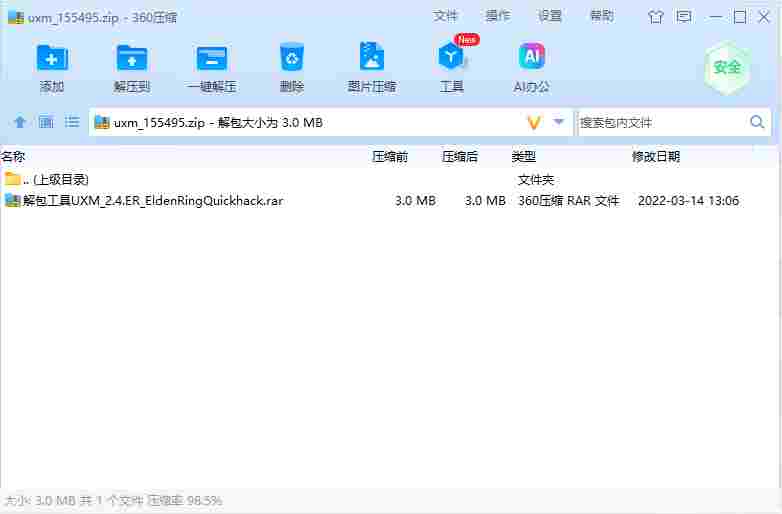Sort by 压缩后 column header
Image resolution: width=782 pixels, height=514 pixels.
pyautogui.click(x=460, y=157)
